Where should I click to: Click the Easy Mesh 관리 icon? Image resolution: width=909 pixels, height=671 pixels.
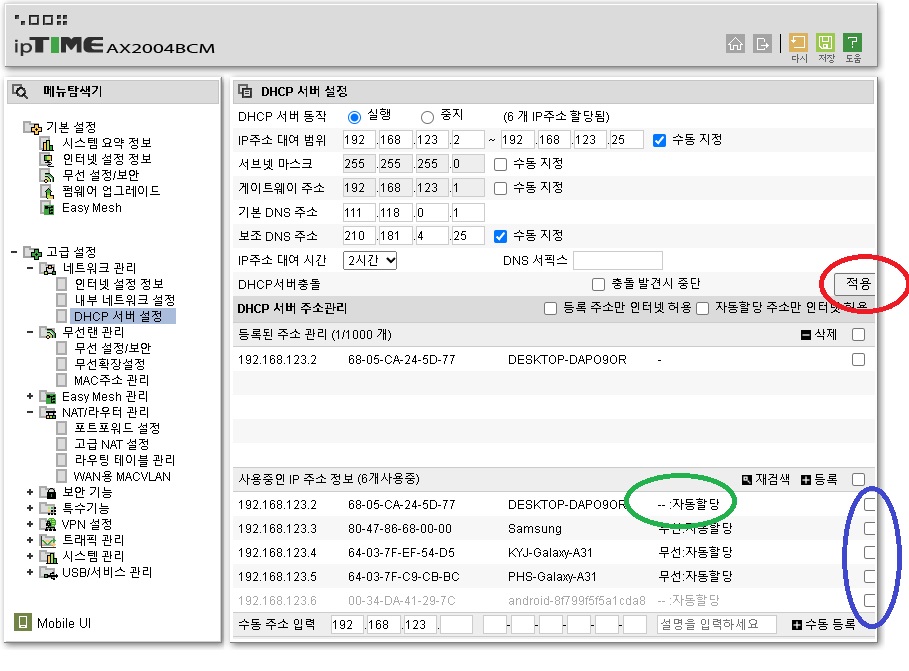(48, 397)
